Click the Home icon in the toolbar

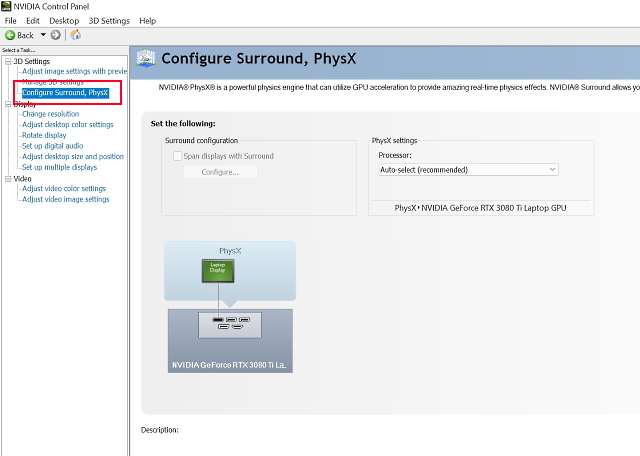[76, 35]
